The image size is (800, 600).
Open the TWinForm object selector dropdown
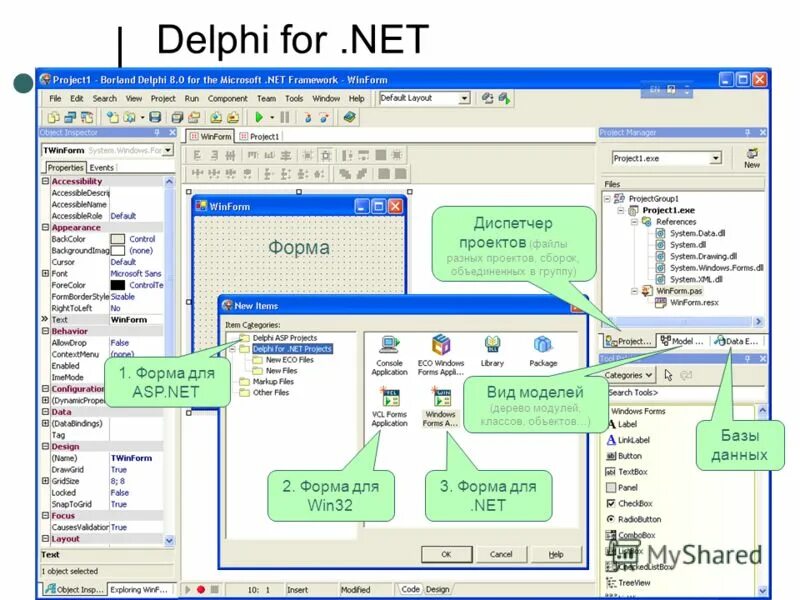point(168,150)
